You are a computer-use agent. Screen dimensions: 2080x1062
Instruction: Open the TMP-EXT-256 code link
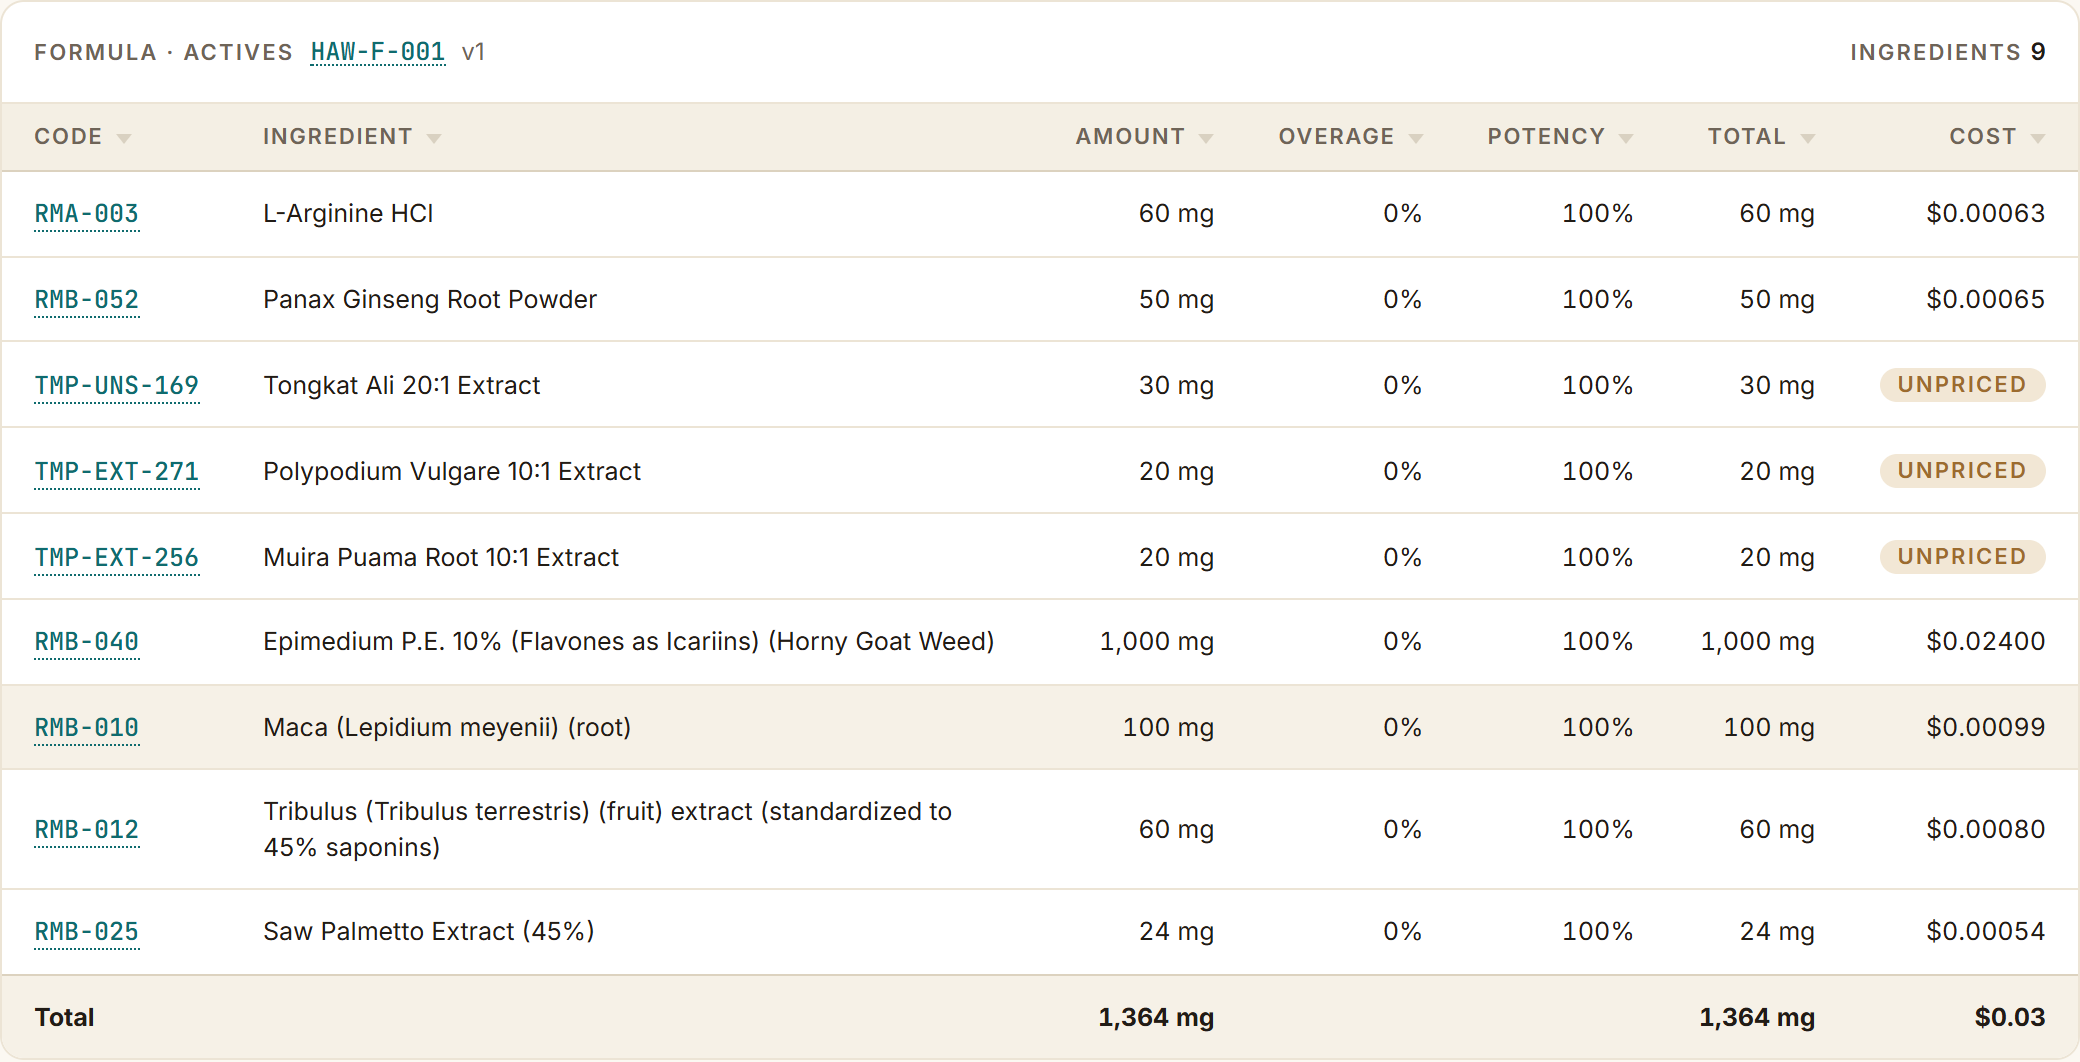coord(117,558)
